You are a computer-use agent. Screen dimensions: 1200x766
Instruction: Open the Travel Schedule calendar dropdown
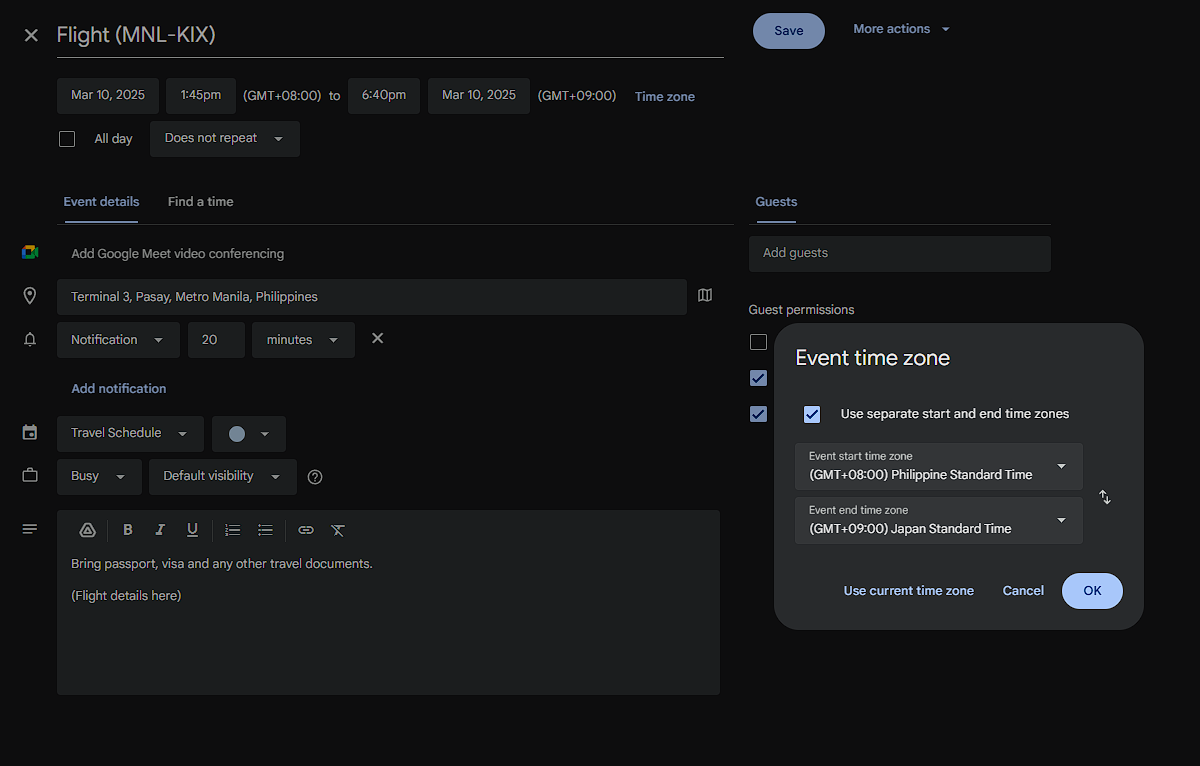pyautogui.click(x=130, y=434)
